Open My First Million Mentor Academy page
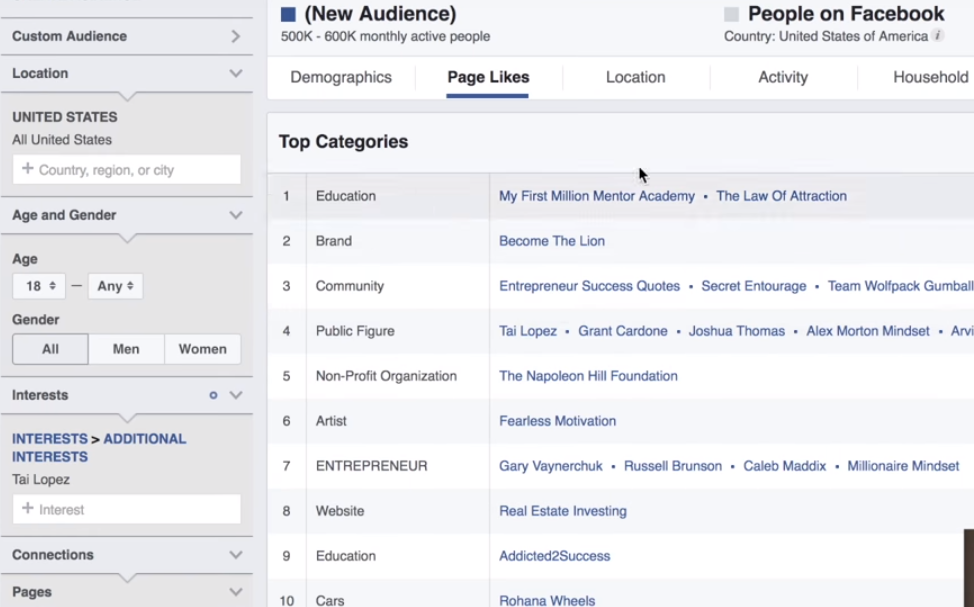This screenshot has width=974, height=607. (x=597, y=196)
